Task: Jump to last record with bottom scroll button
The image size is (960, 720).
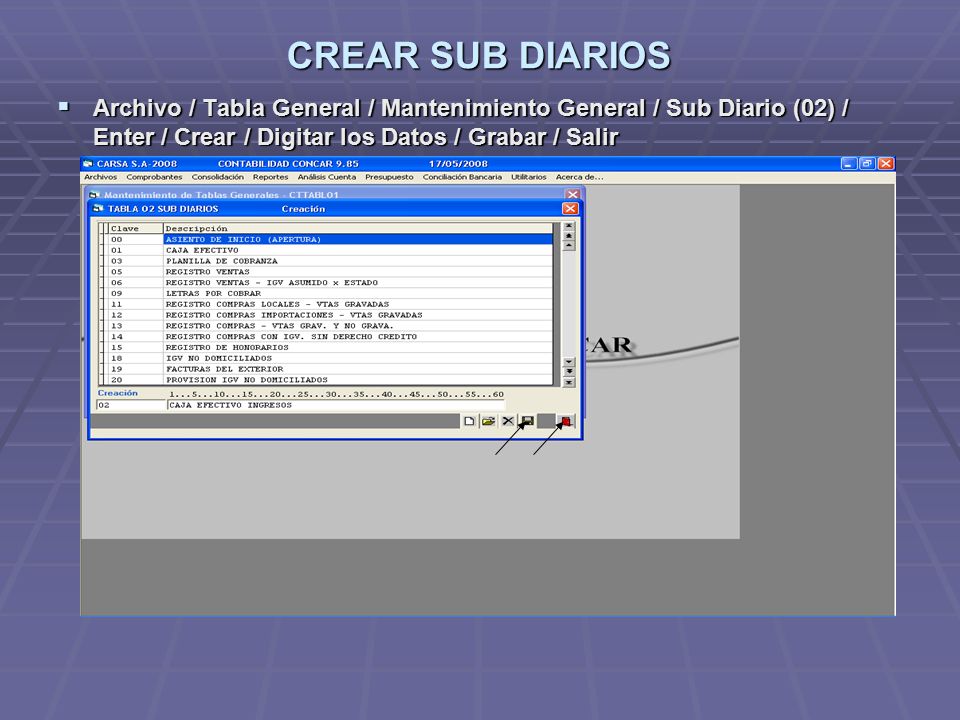Action: click(569, 382)
